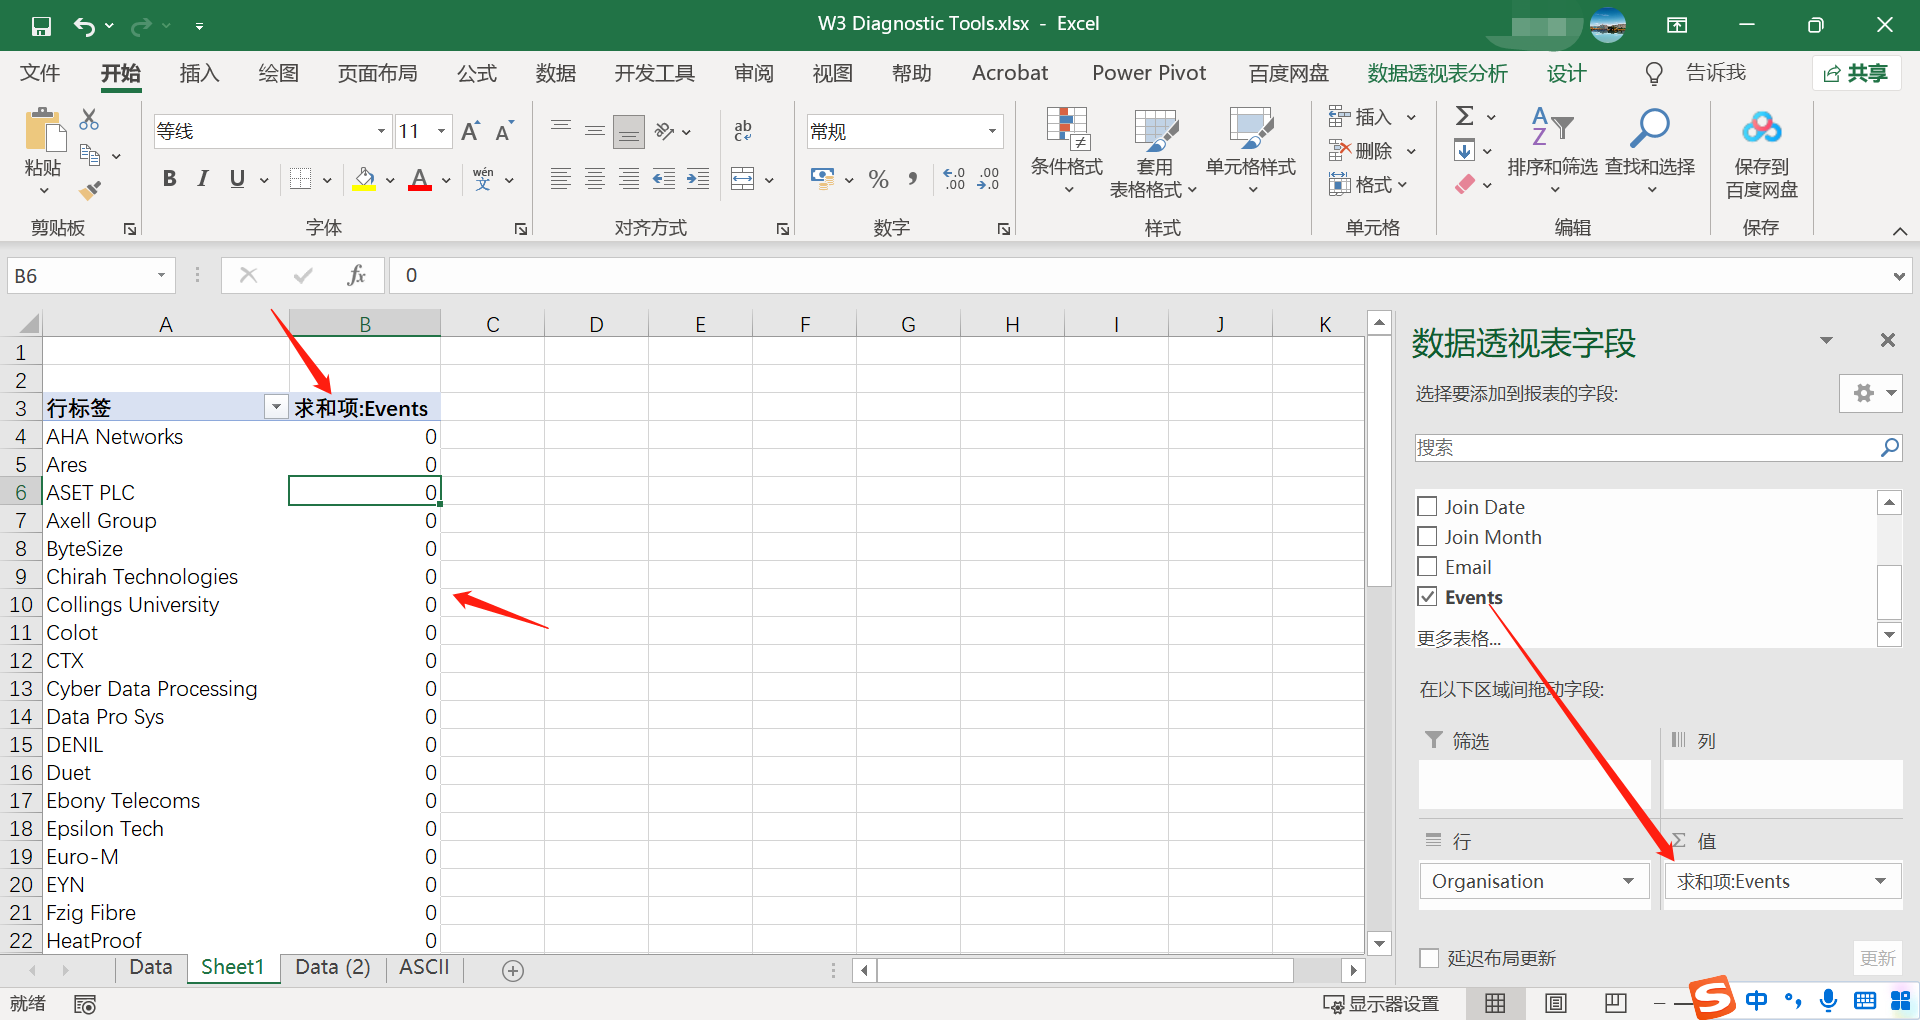
Task: Open Organisation field dropdown in rows area
Action: click(x=1628, y=881)
